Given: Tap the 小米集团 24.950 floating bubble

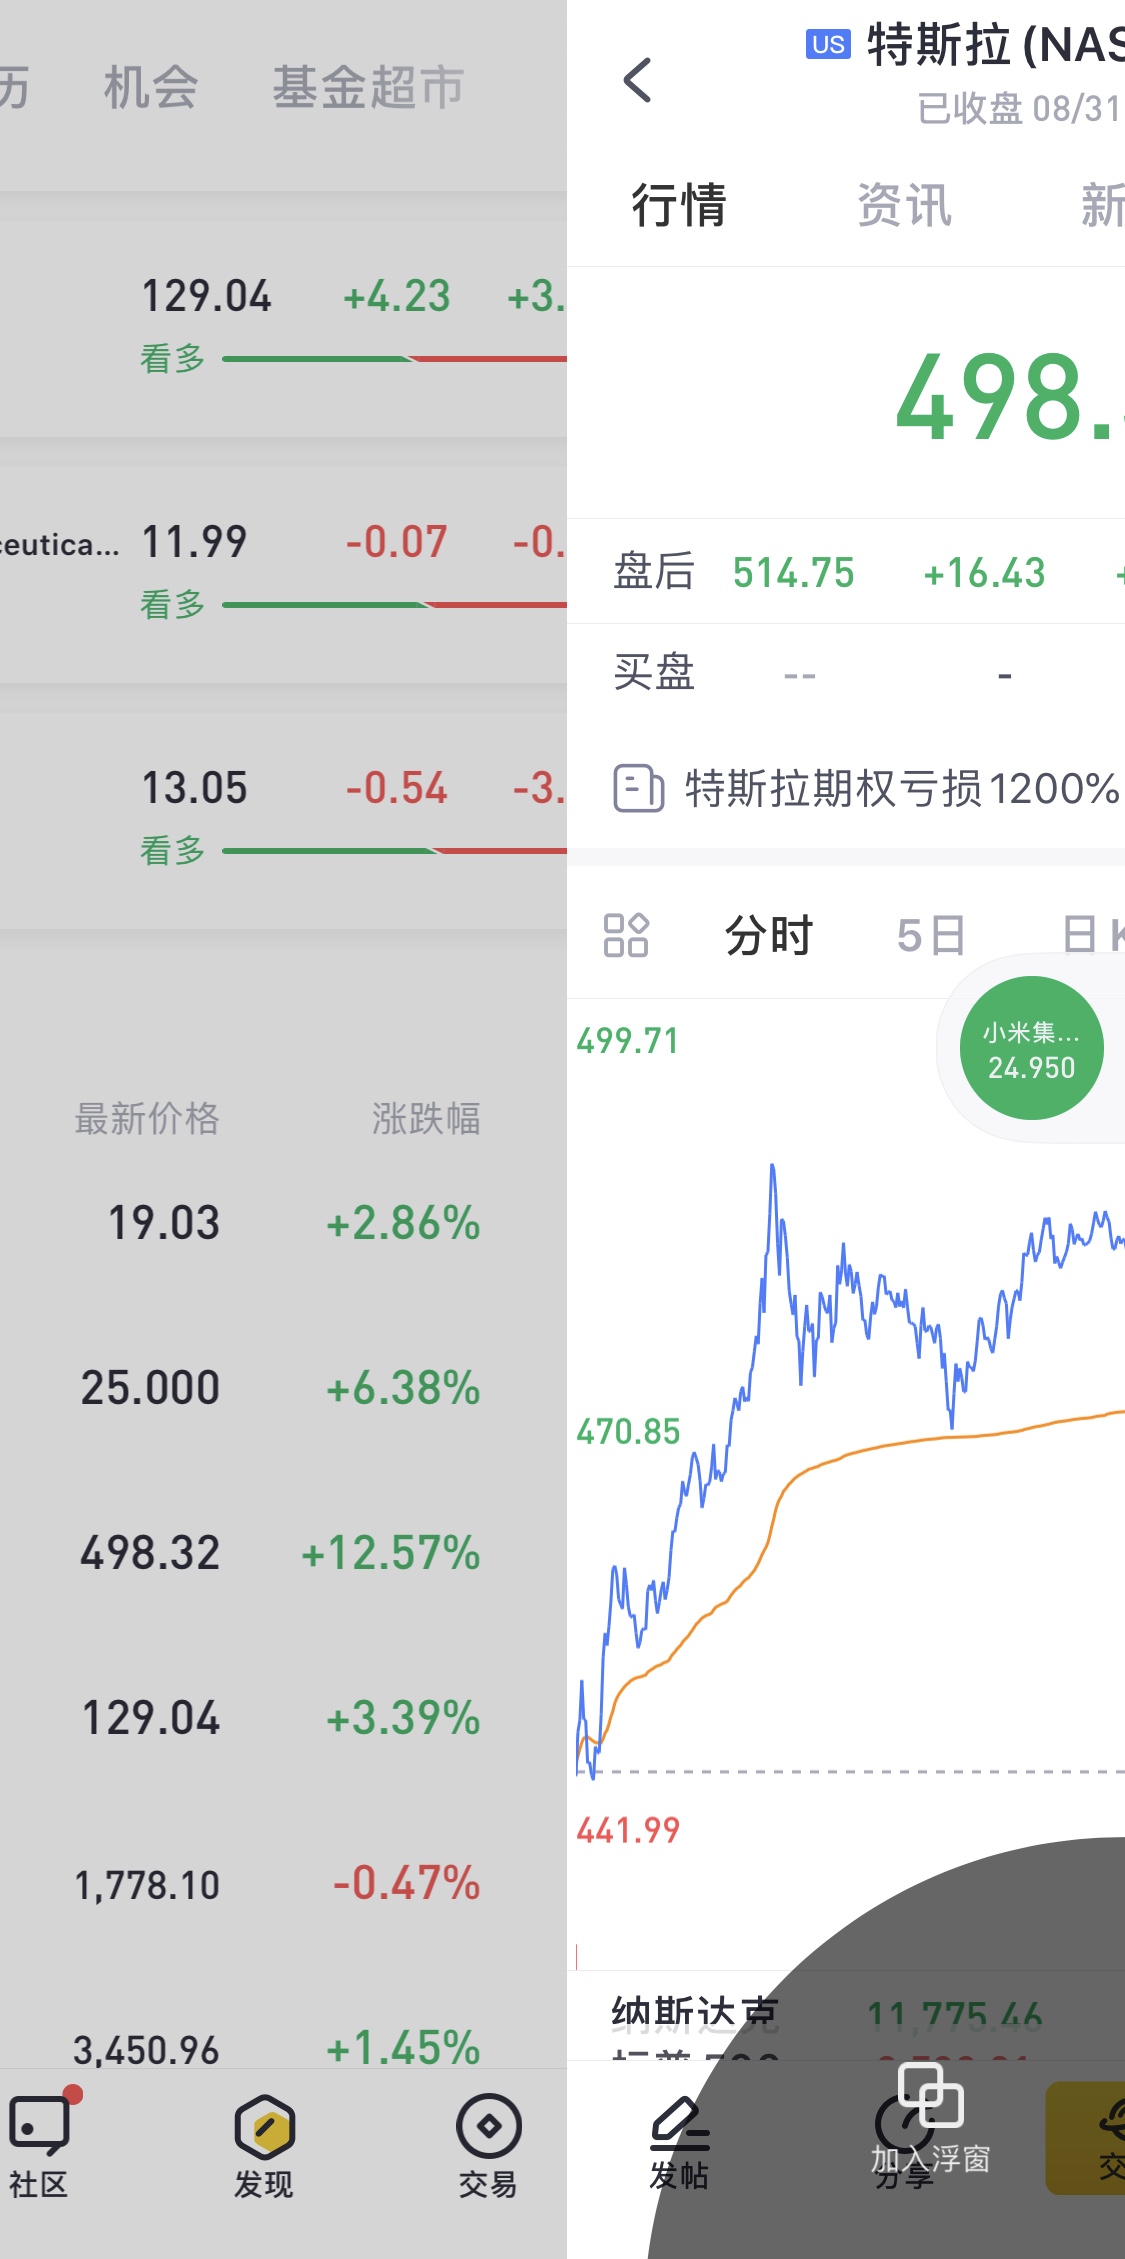Looking at the screenshot, I should (1031, 1048).
